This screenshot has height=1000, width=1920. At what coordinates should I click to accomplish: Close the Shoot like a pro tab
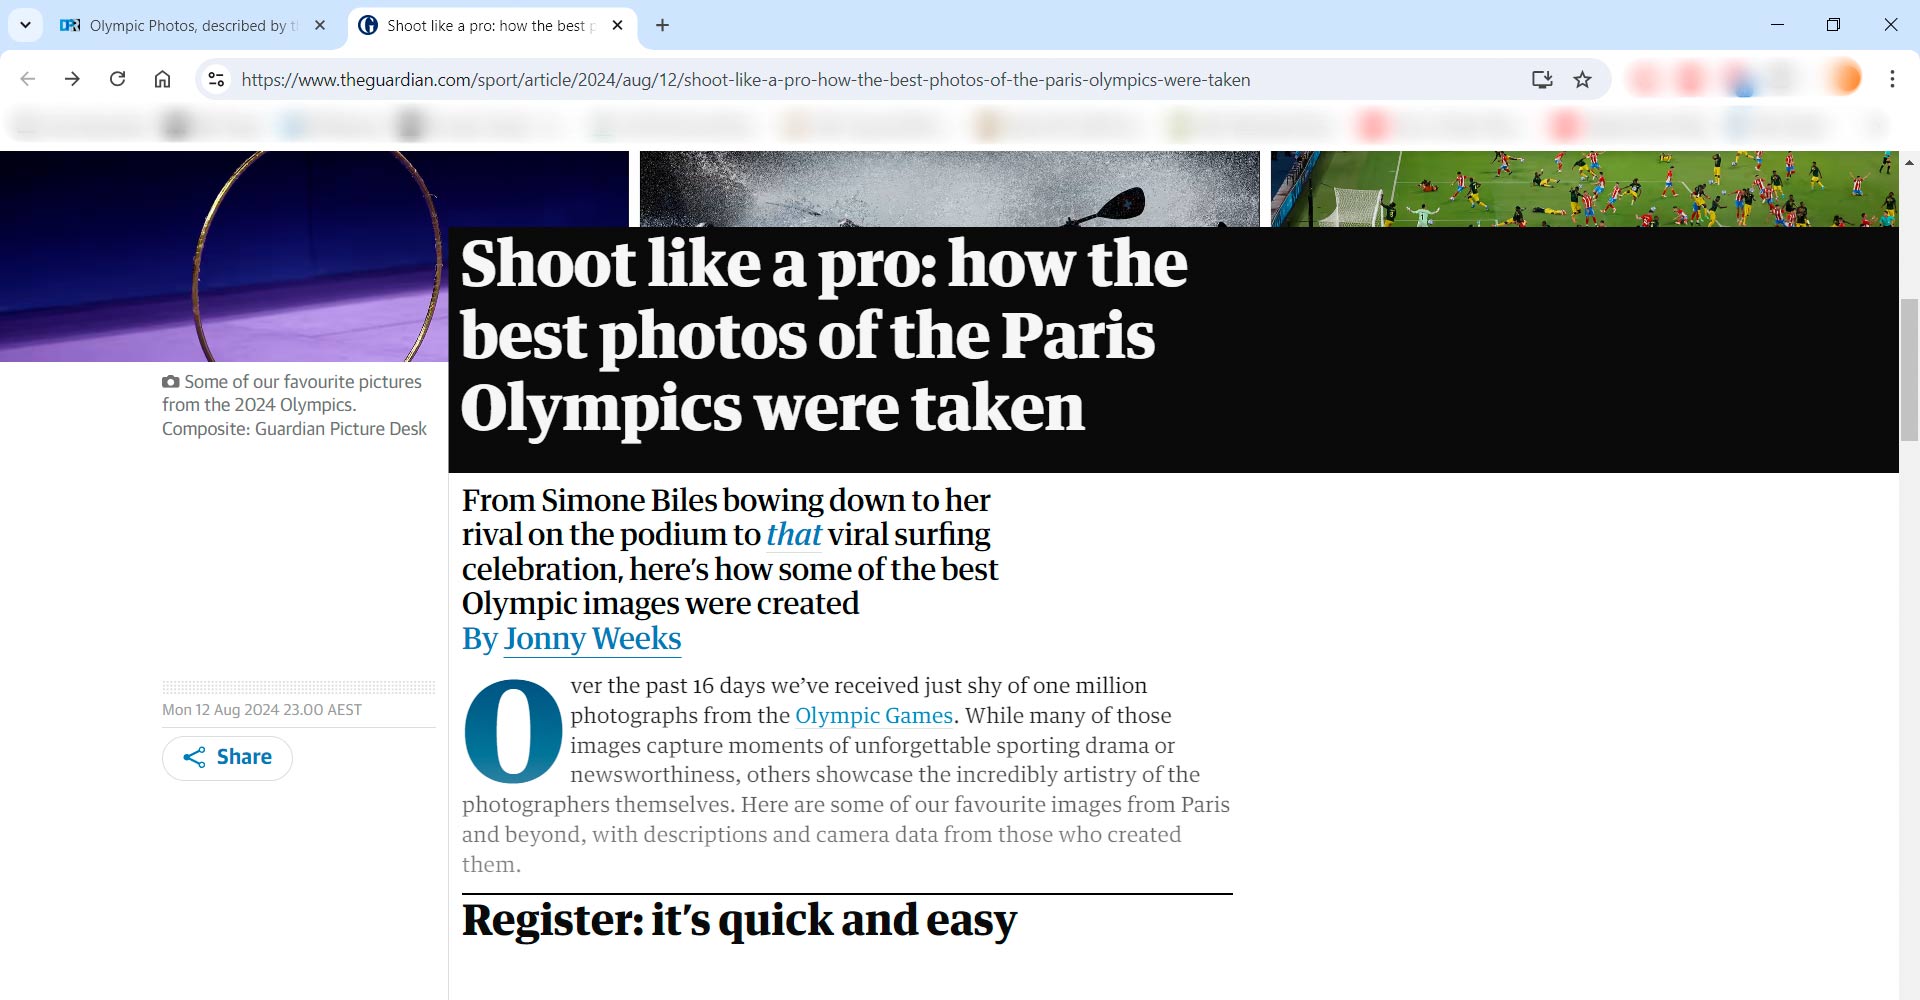[617, 25]
